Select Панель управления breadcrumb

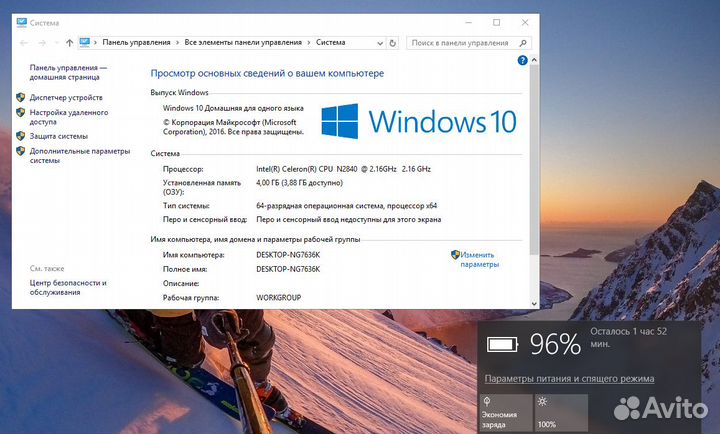(136, 42)
